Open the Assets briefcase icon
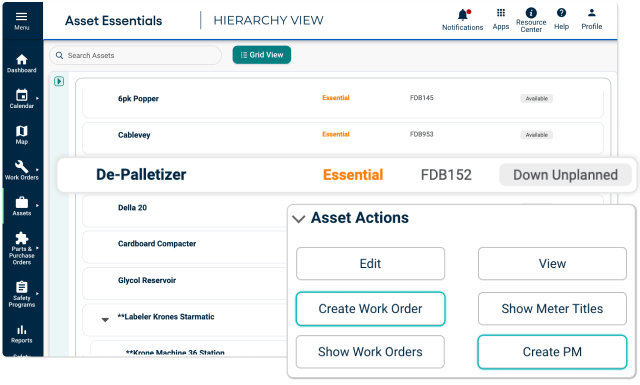This screenshot has width=640, height=385. coord(22,203)
